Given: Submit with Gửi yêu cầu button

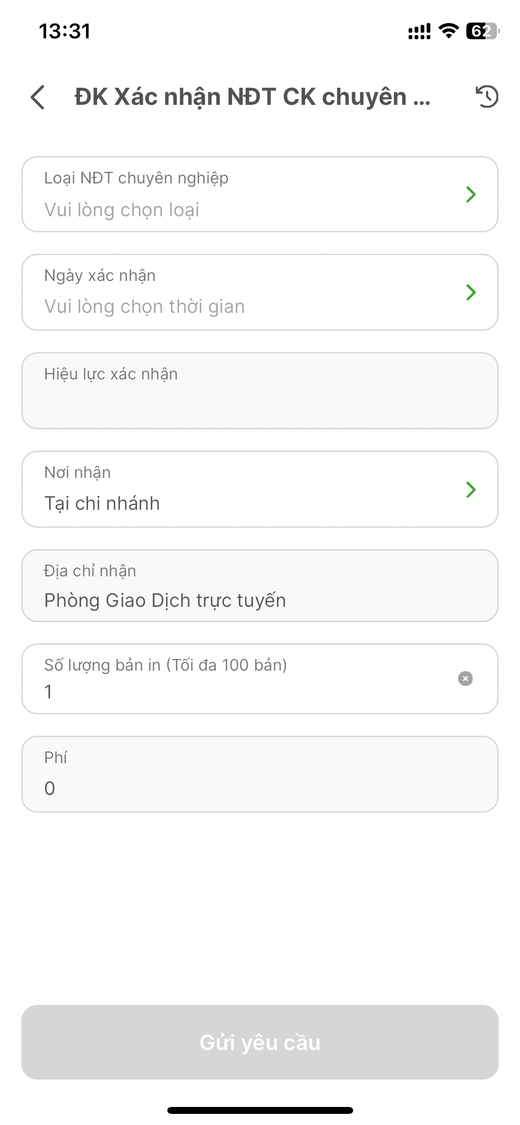Looking at the screenshot, I should tap(260, 1042).
